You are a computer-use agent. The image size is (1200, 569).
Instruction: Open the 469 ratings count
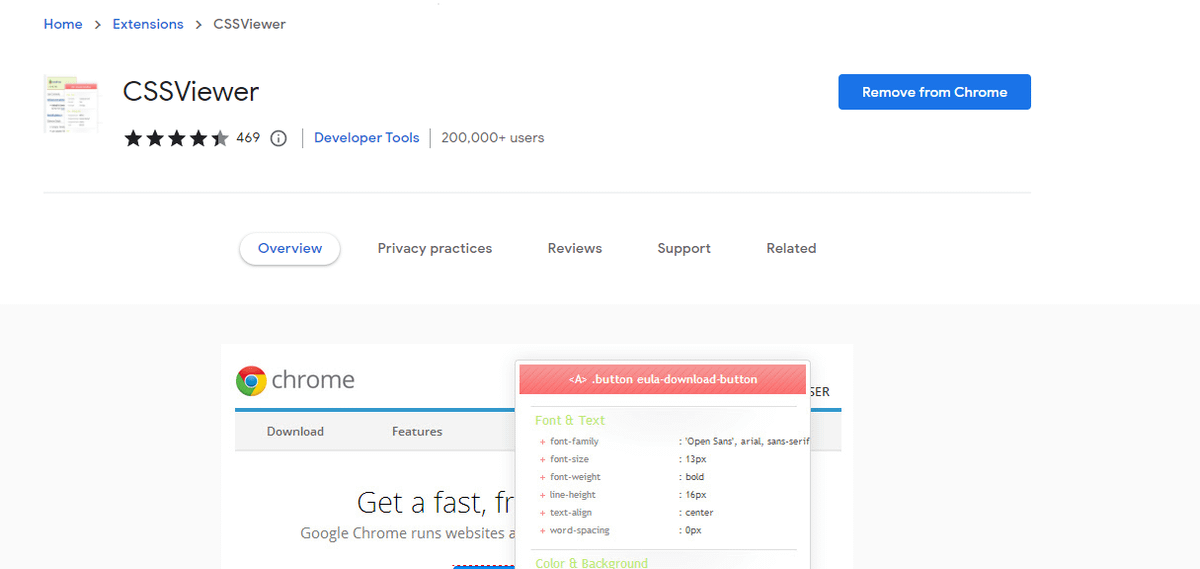(248, 138)
